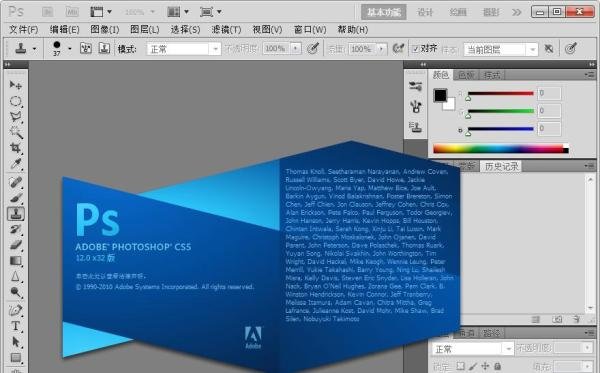
Task: Open collapsed Brush Presets panel icon
Action: tap(415, 86)
